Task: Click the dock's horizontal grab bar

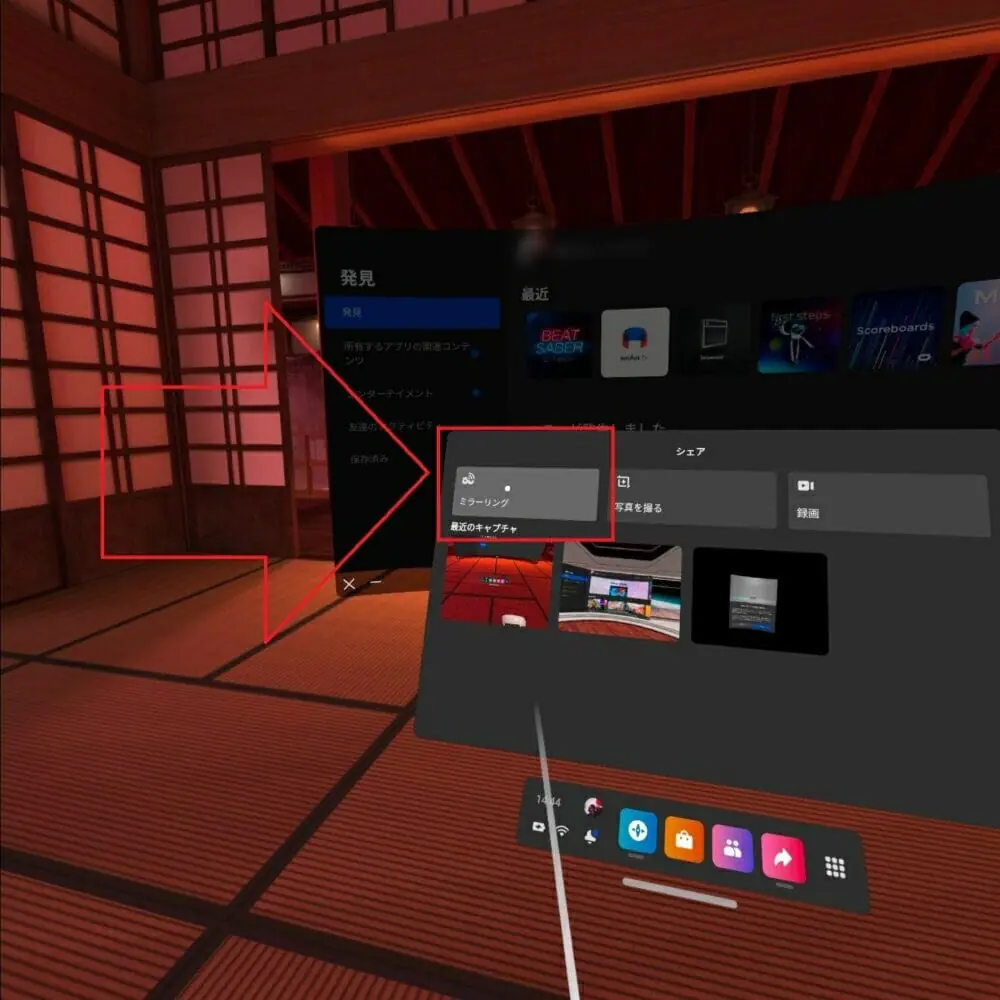Action: [678, 892]
